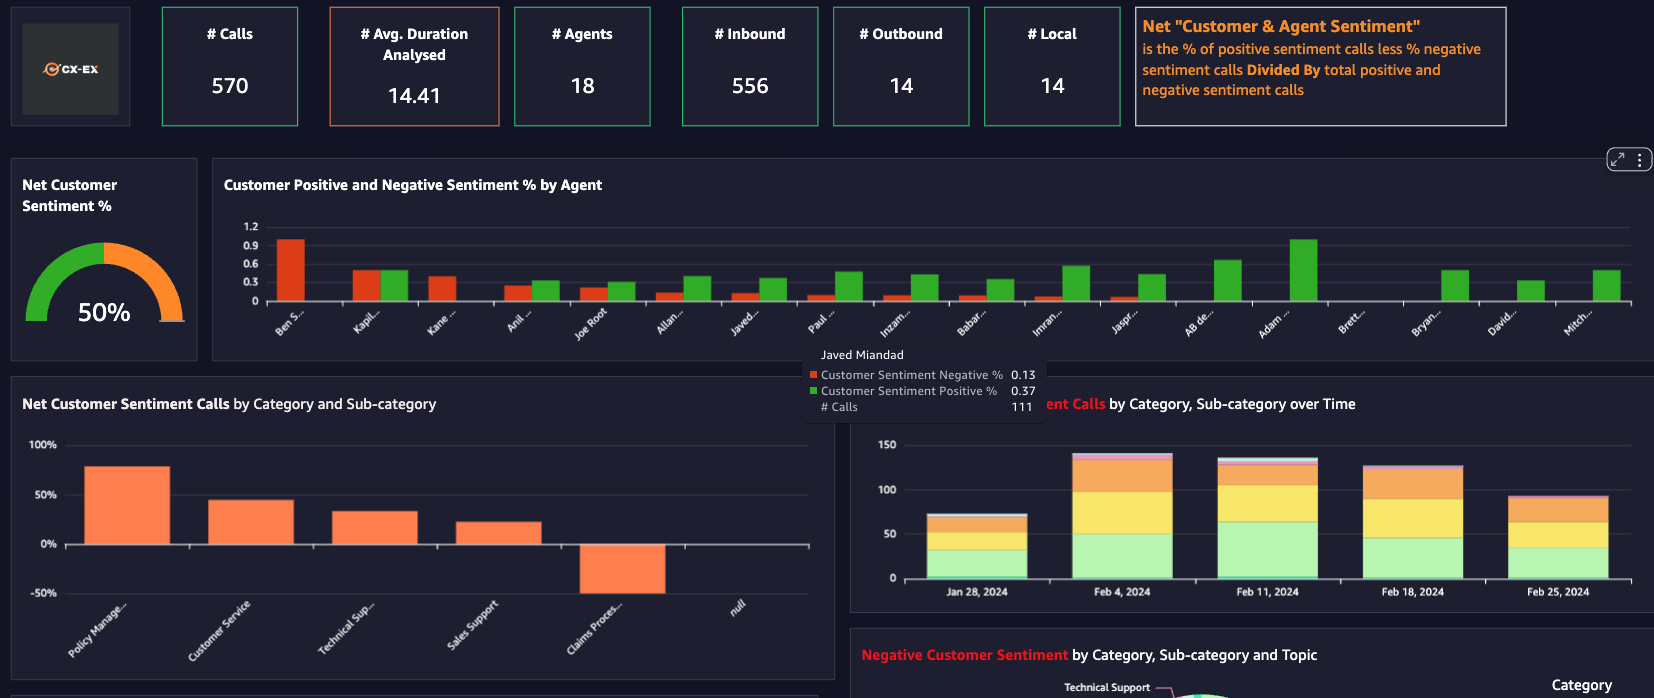Click Customer Sentiment Positive % tooltip entry
This screenshot has height=698, width=1654.
(x=922, y=391)
